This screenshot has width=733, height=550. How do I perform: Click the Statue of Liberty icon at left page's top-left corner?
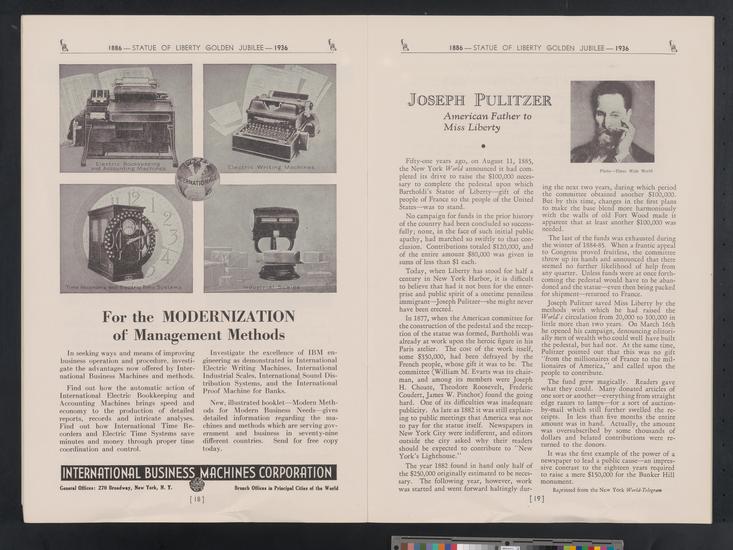coord(65,45)
